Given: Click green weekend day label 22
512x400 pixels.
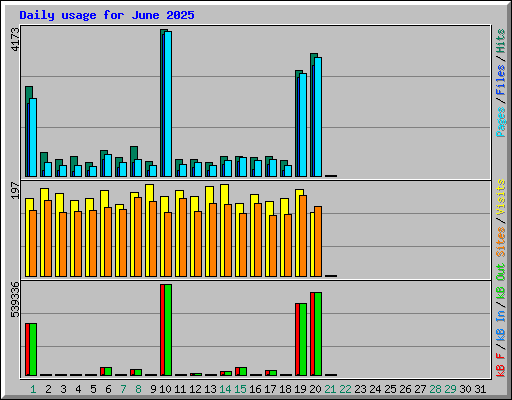Looking at the screenshot, I should tap(345, 389).
